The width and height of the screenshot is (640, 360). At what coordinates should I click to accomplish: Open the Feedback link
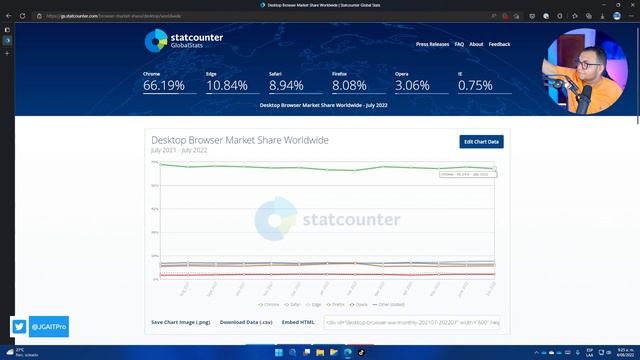tap(499, 44)
